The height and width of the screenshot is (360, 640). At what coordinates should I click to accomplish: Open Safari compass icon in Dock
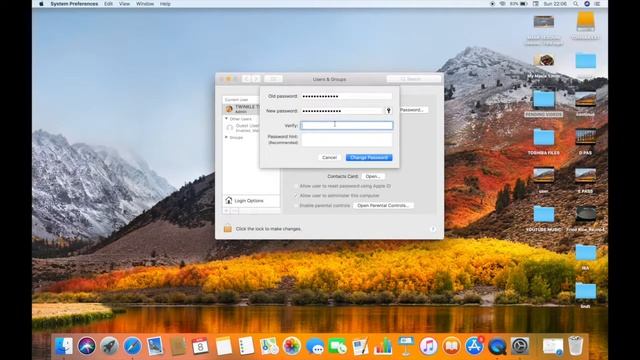pos(132,347)
